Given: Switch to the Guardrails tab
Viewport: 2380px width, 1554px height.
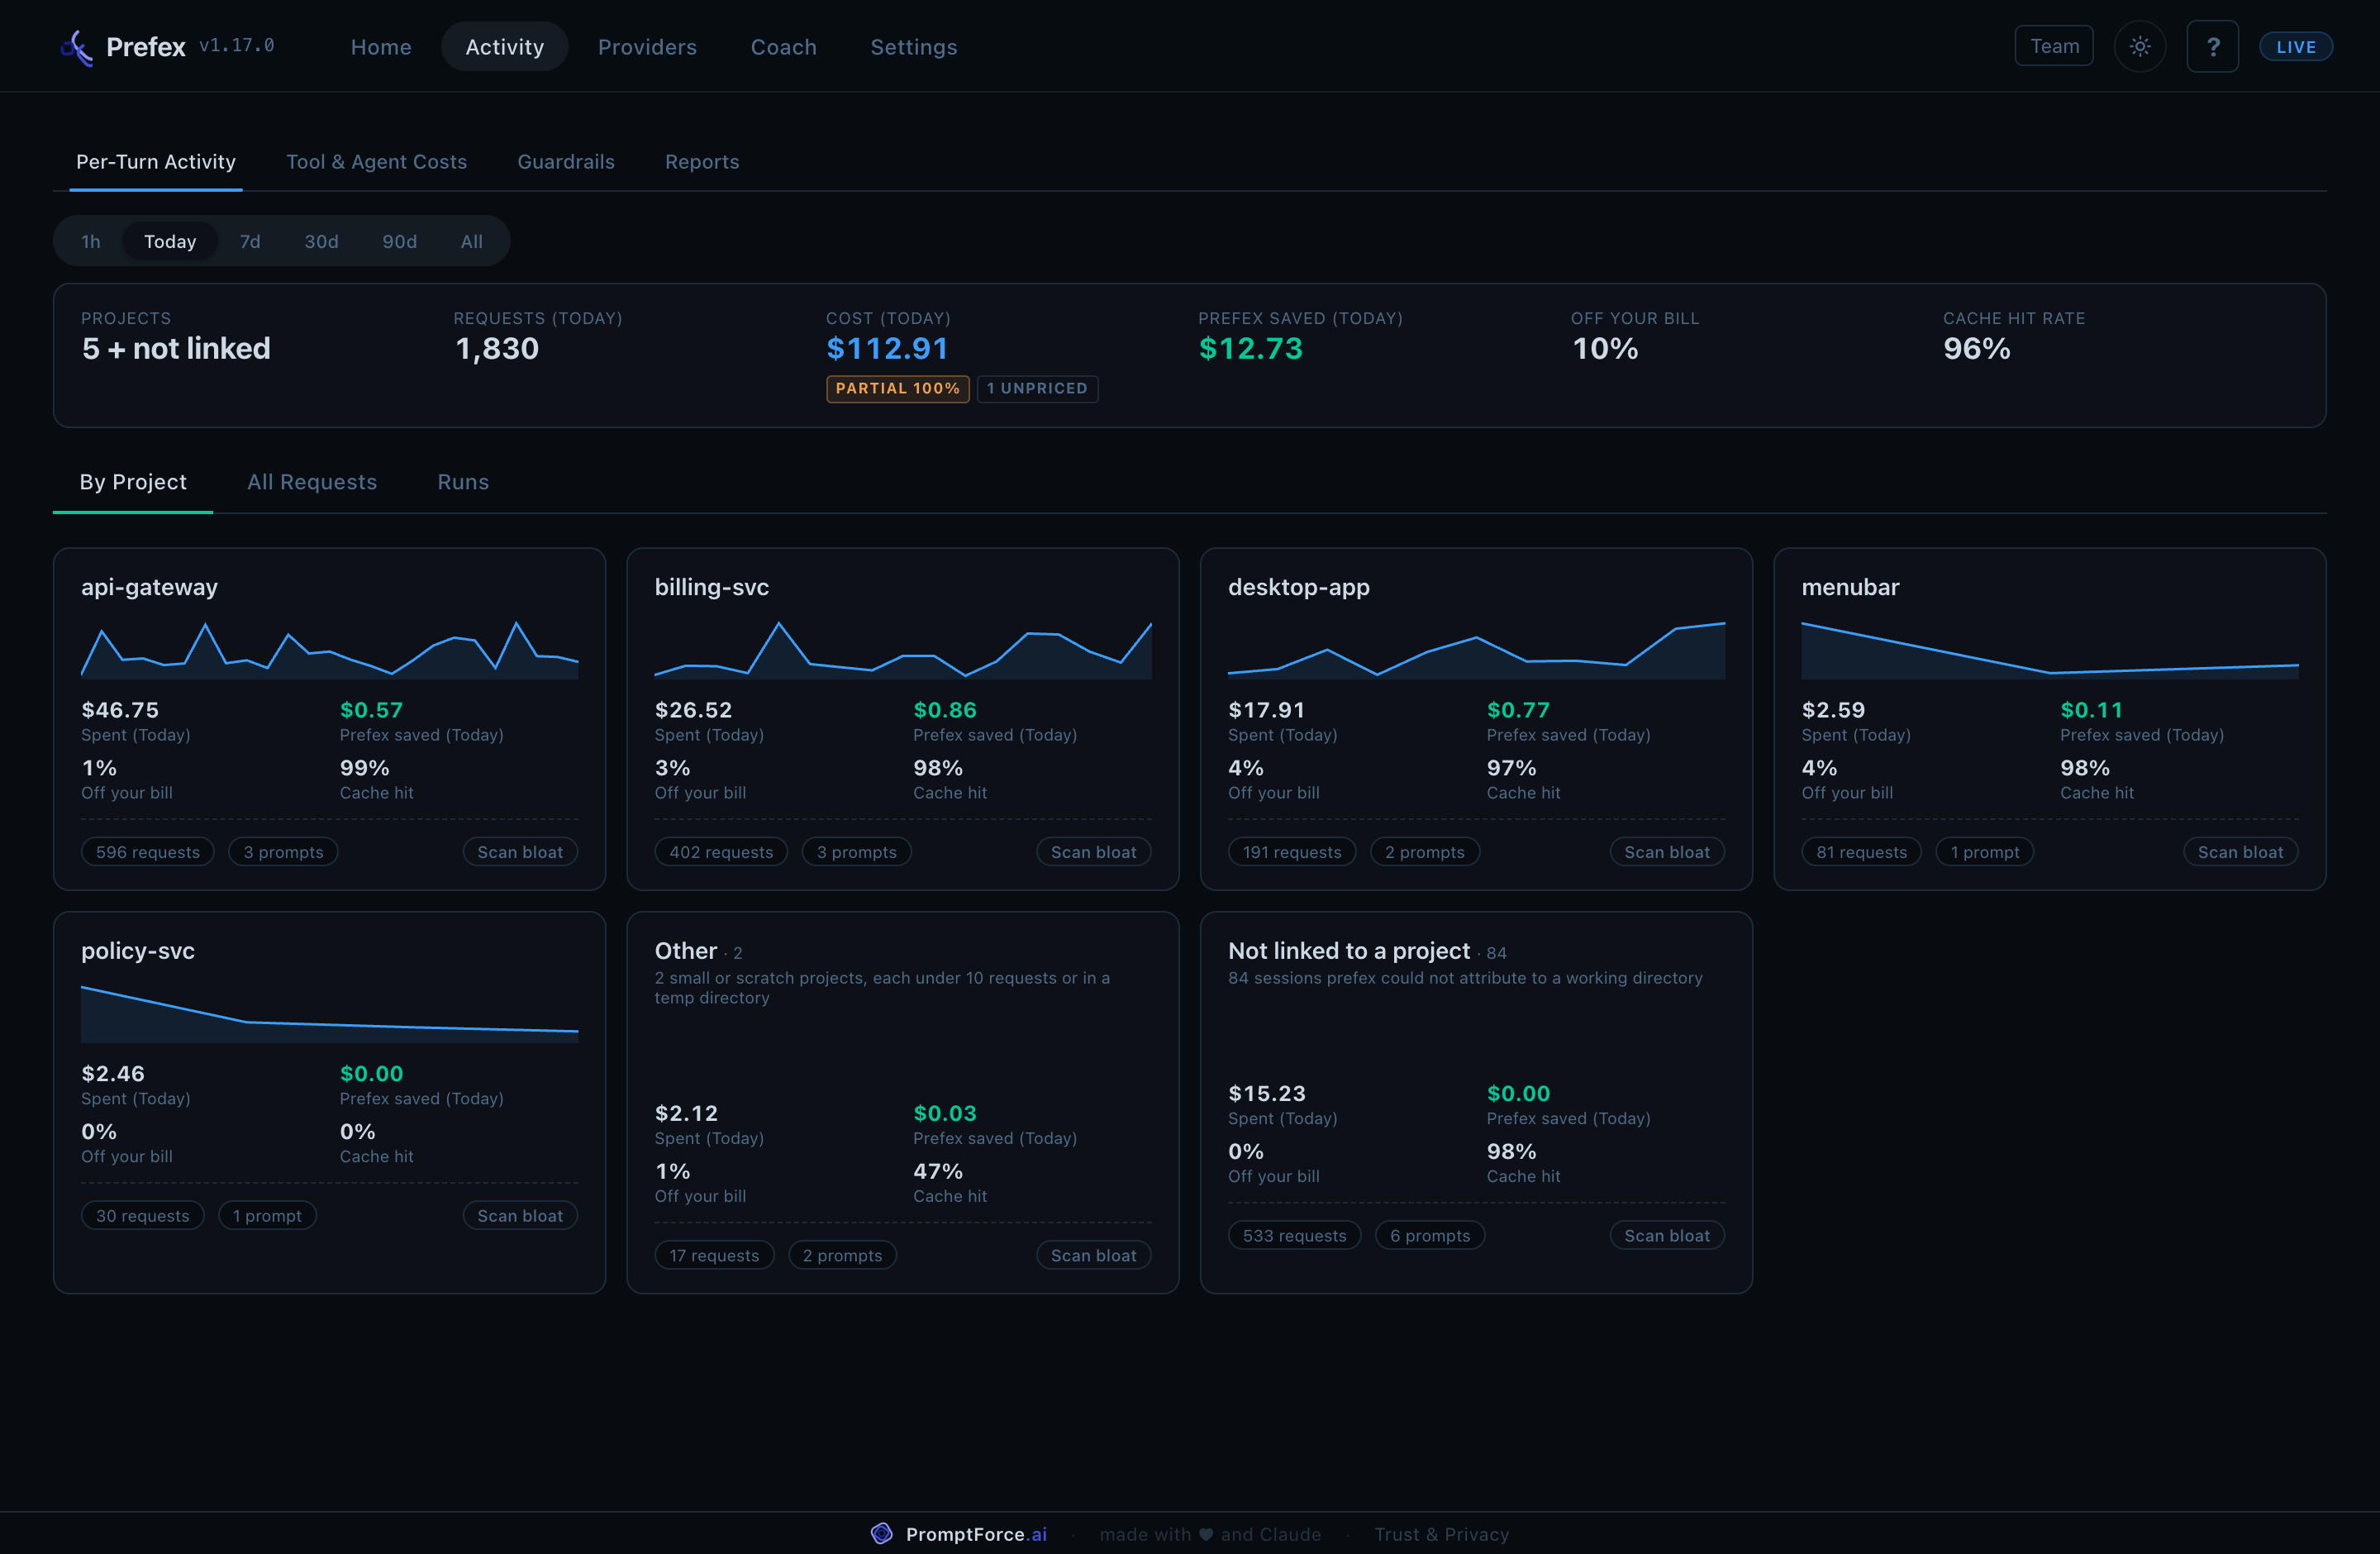Looking at the screenshot, I should pos(566,162).
